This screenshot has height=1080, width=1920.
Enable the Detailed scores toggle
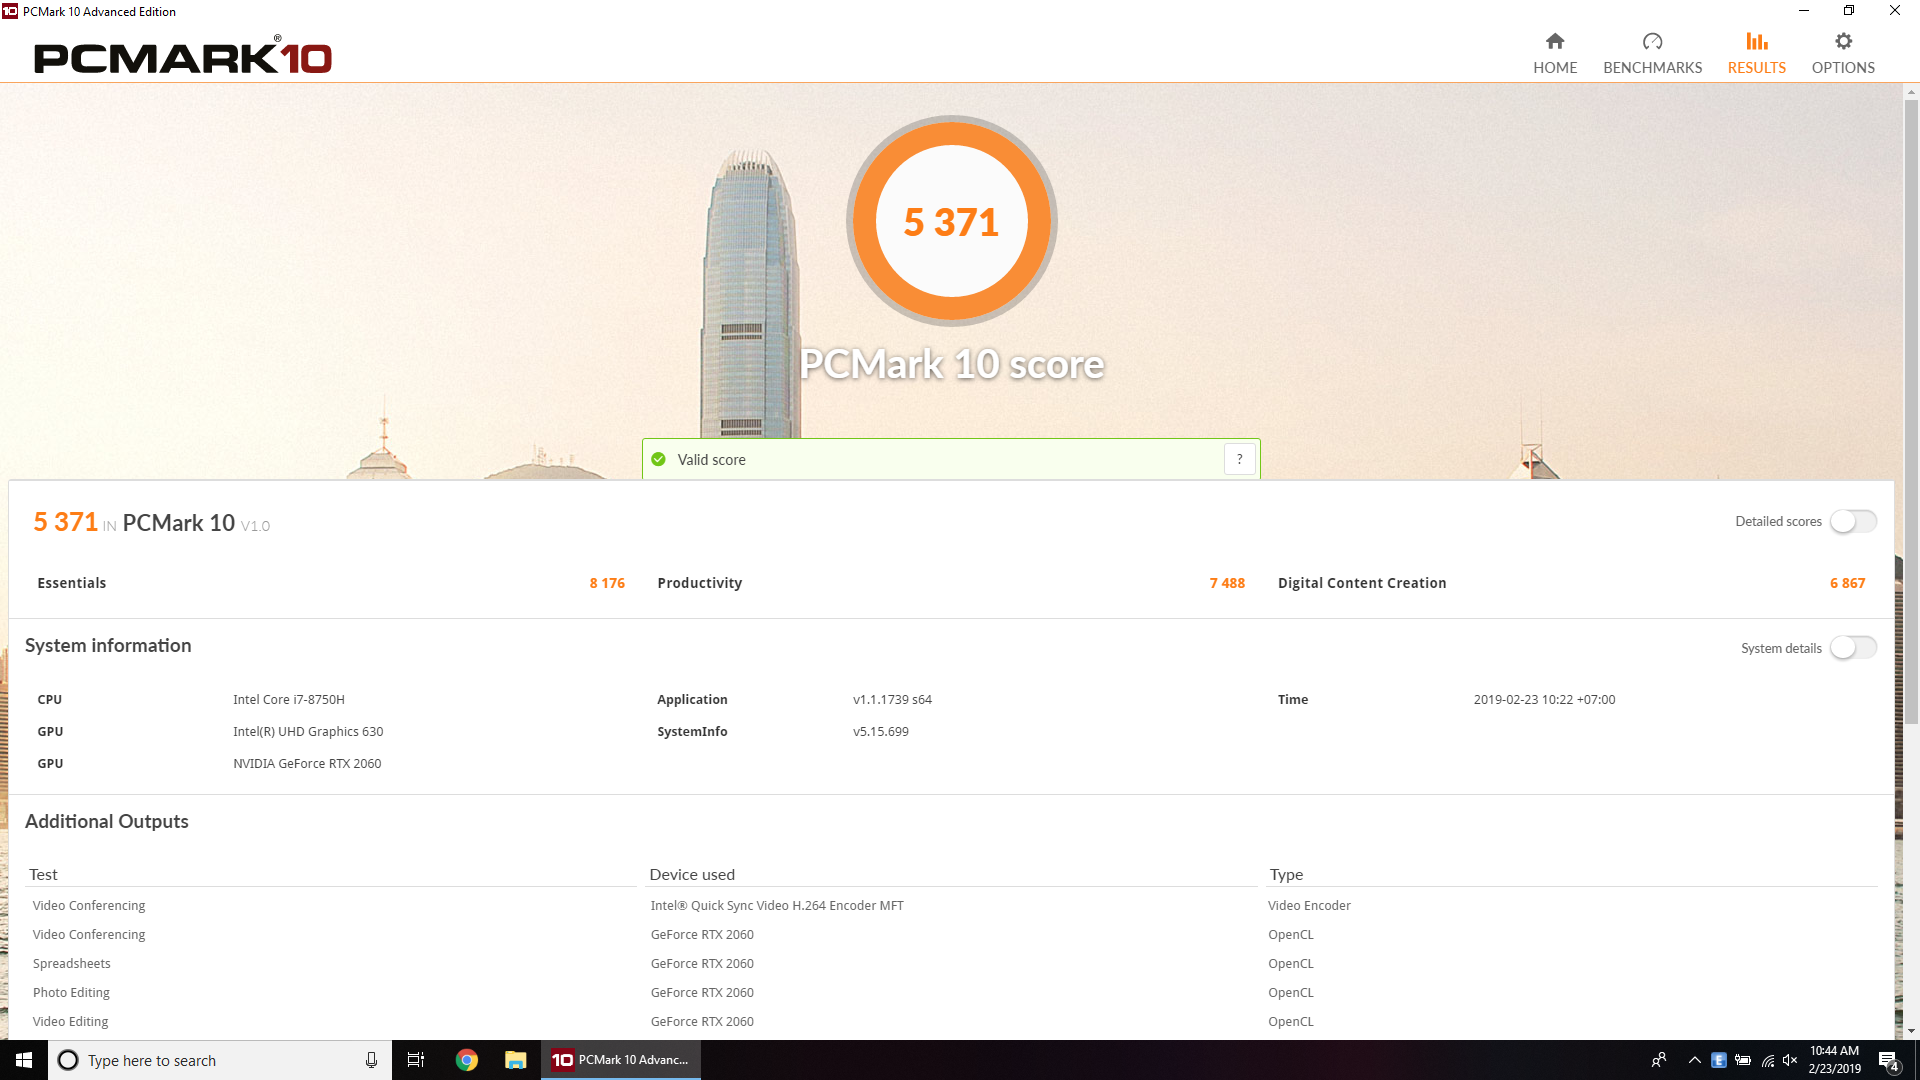(x=1853, y=522)
